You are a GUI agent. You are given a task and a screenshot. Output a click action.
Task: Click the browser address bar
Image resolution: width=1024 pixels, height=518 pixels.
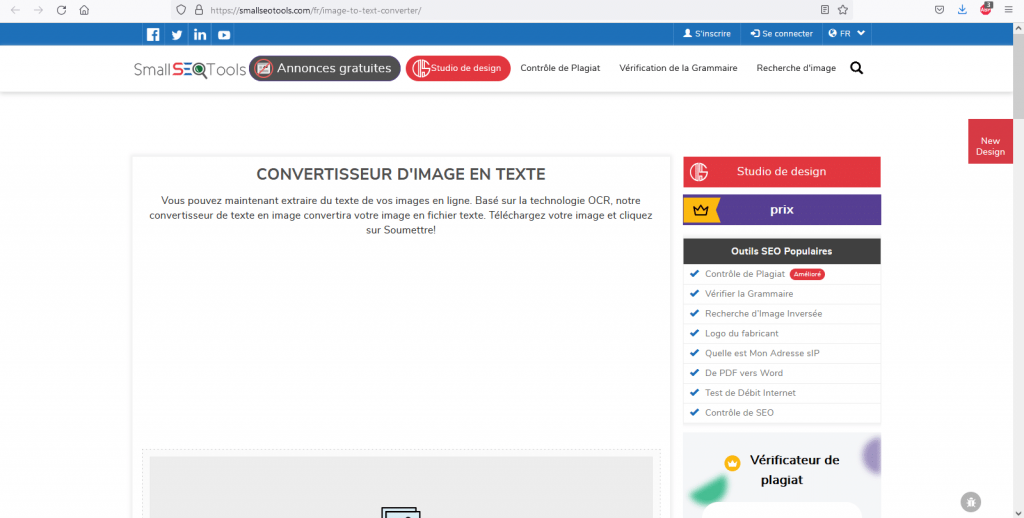point(500,10)
